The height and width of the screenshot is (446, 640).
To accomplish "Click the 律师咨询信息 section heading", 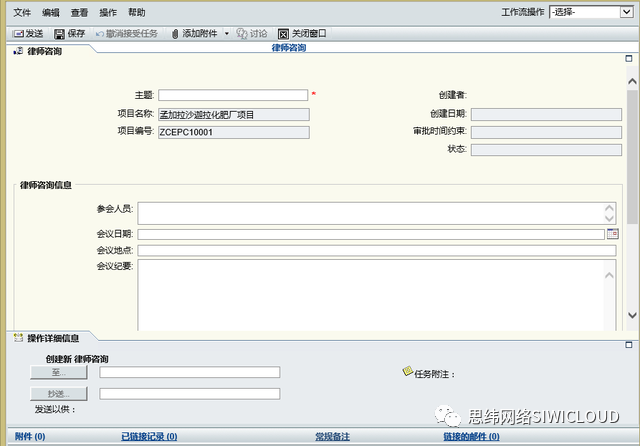I will [46, 185].
